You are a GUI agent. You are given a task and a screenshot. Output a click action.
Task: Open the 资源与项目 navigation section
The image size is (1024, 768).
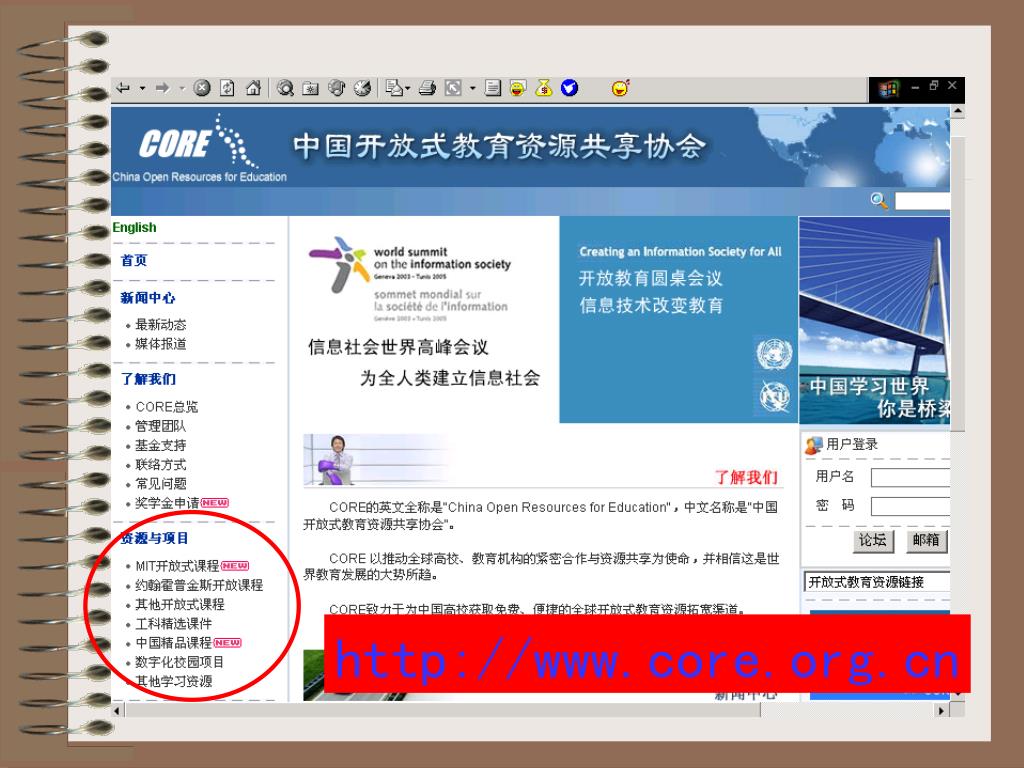(x=155, y=538)
